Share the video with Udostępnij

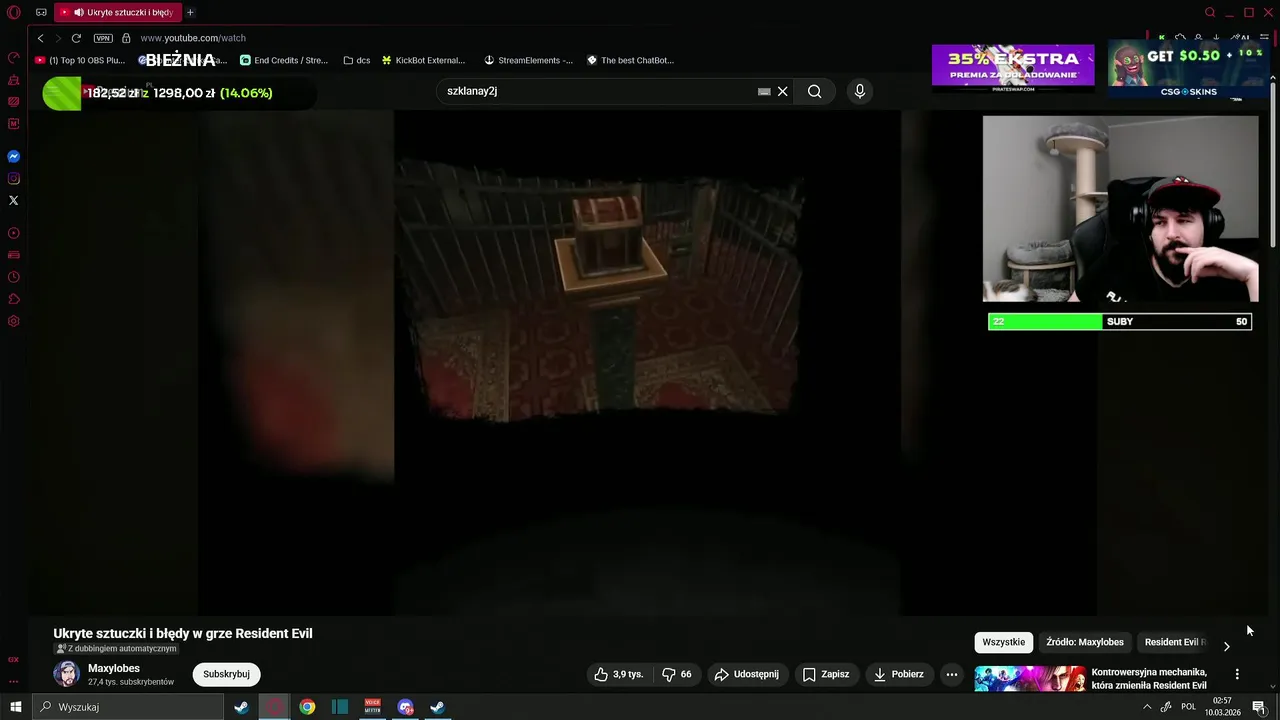[x=747, y=674]
